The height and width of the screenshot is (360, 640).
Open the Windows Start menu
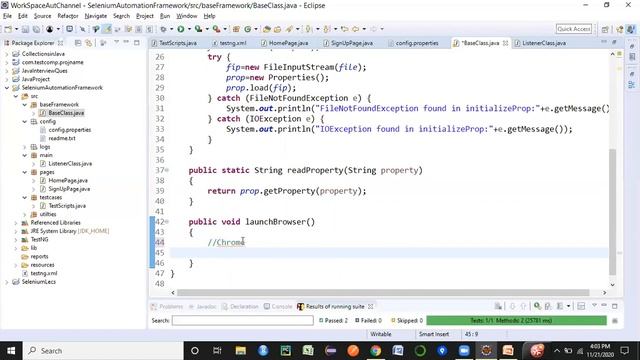coord(11,351)
